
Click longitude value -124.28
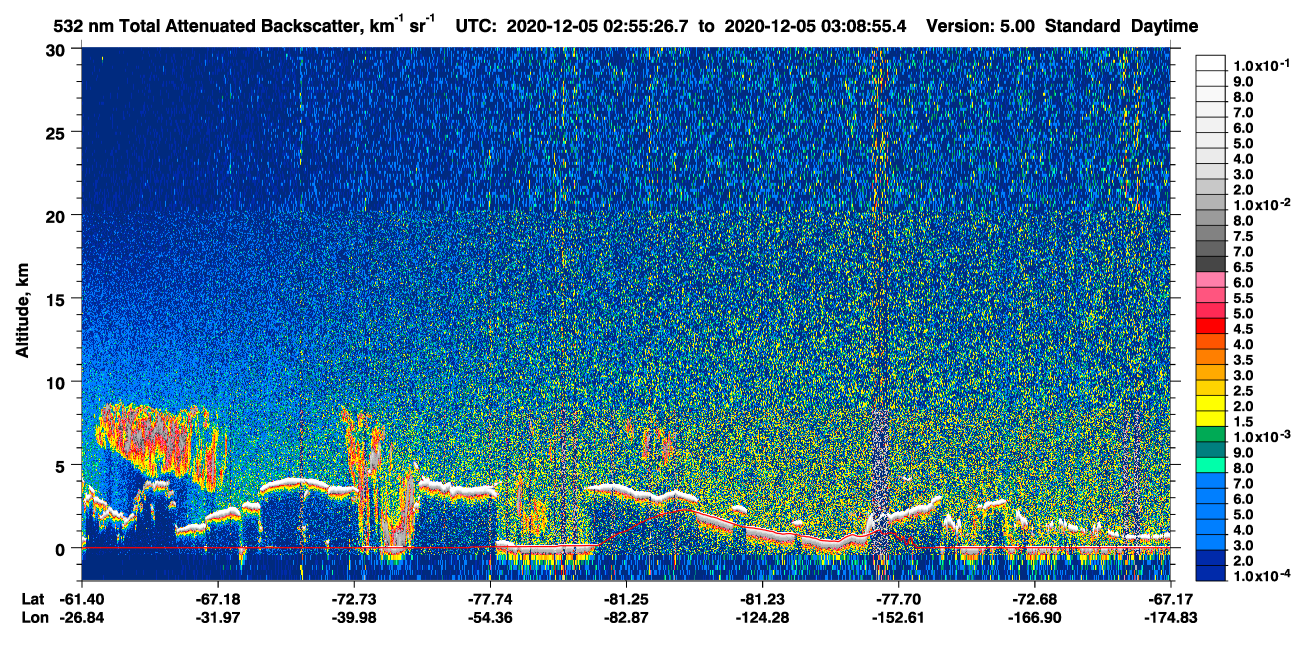[763, 617]
